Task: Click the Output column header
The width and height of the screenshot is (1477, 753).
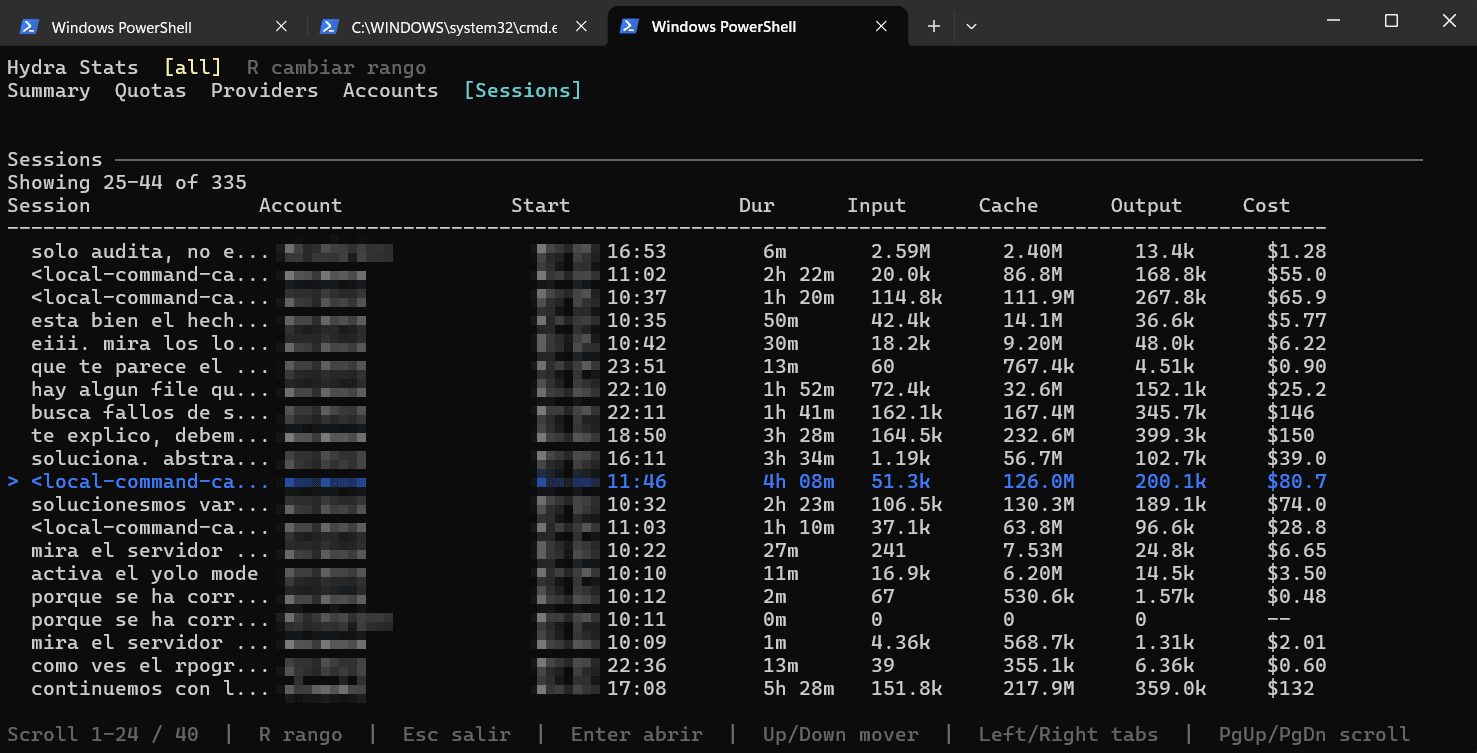Action: pos(1146,205)
